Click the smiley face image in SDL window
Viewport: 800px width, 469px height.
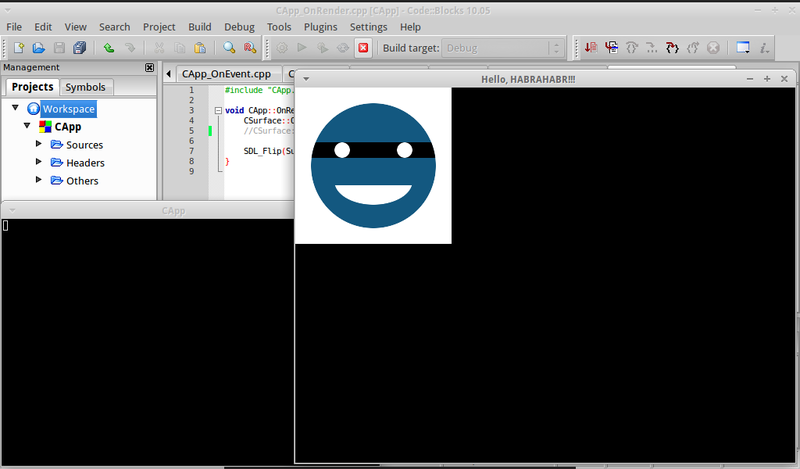point(373,165)
